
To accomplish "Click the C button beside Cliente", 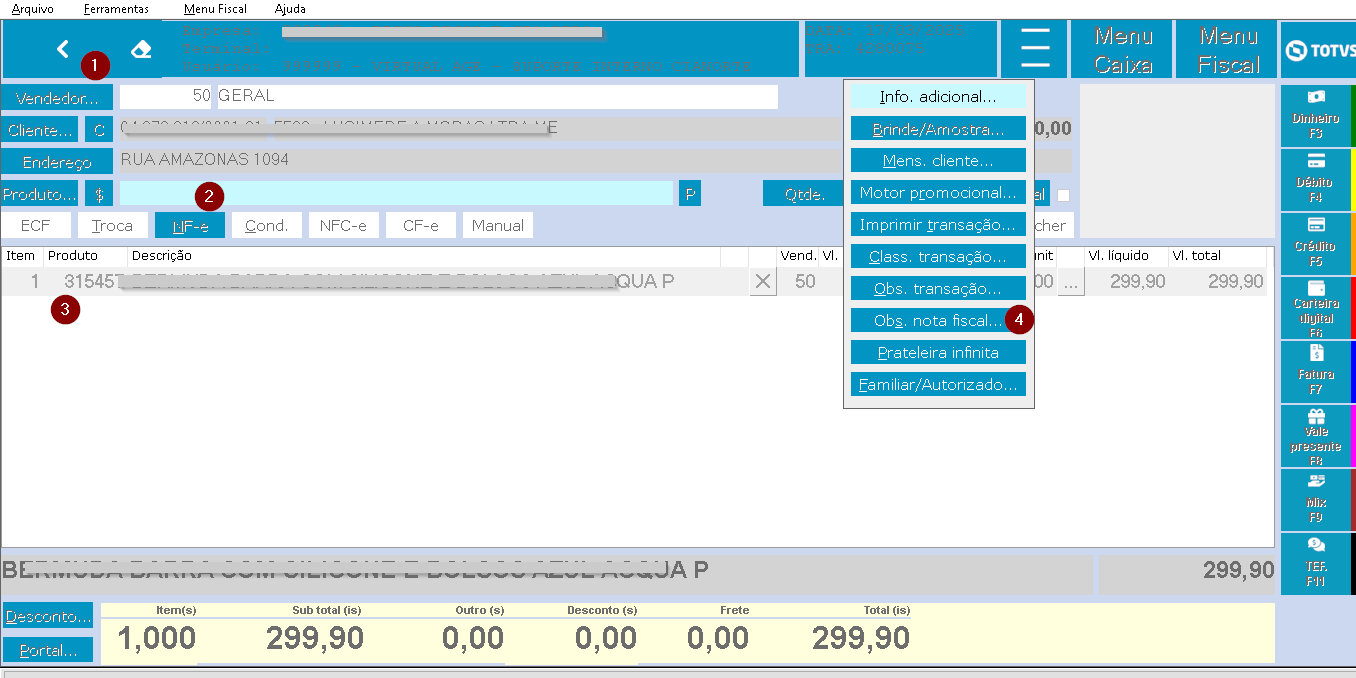I will [99, 130].
